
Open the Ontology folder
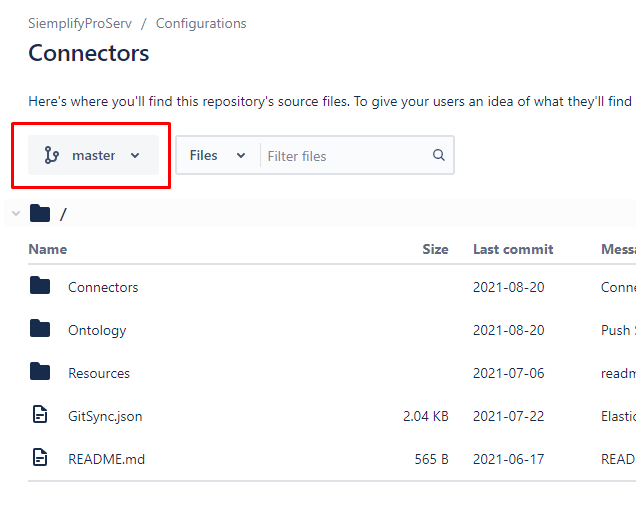coord(97,330)
